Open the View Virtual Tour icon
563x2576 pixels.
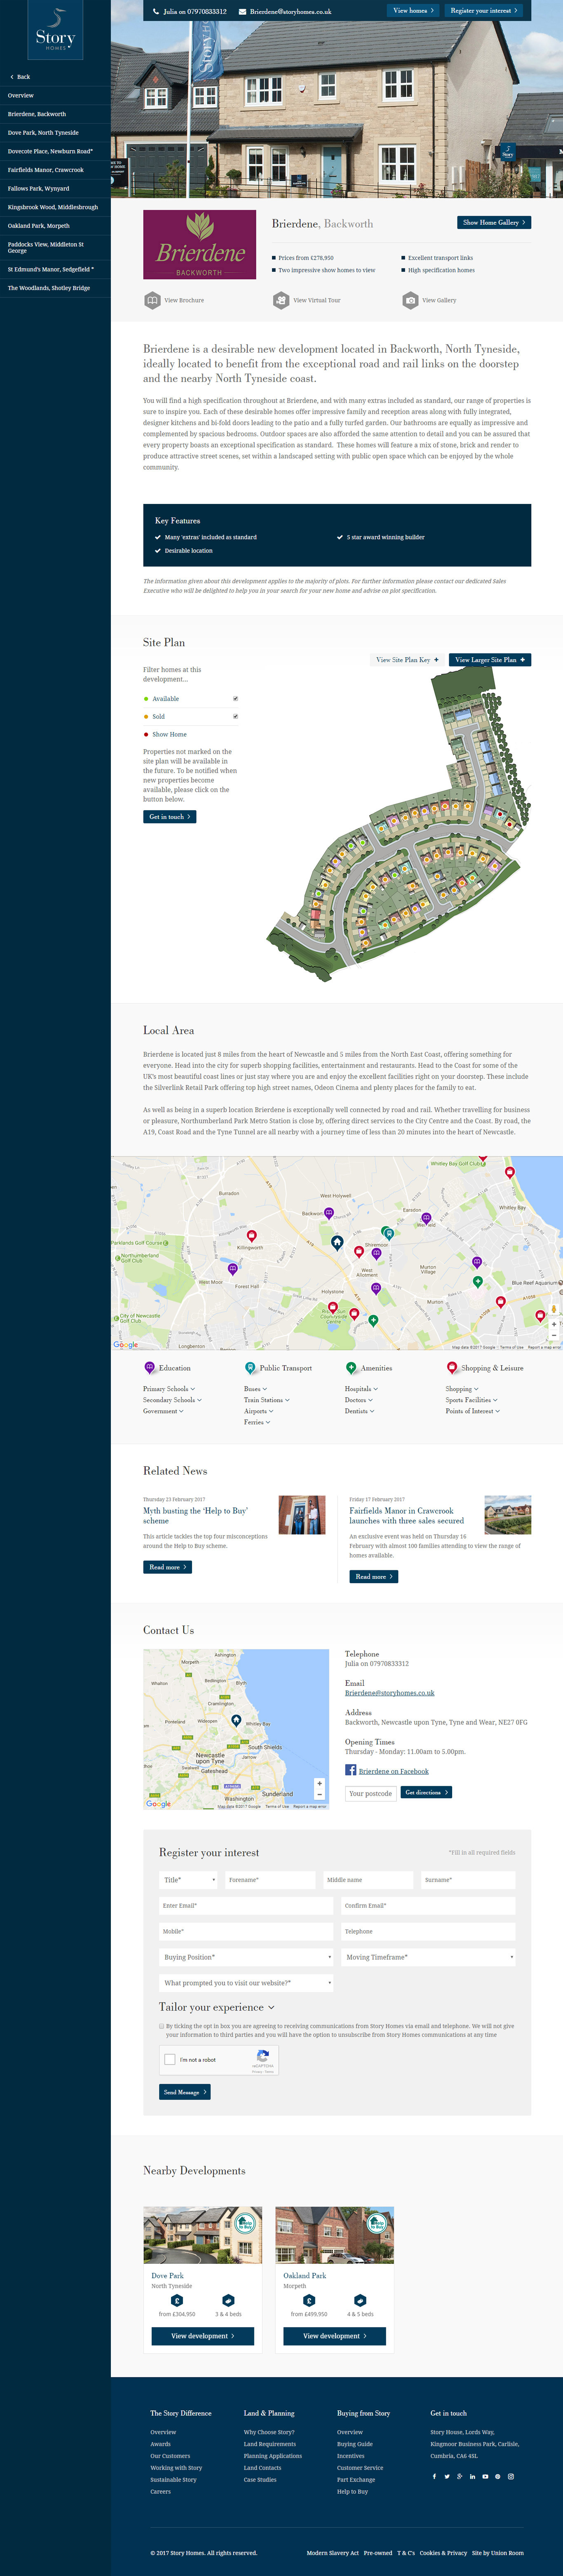click(281, 300)
